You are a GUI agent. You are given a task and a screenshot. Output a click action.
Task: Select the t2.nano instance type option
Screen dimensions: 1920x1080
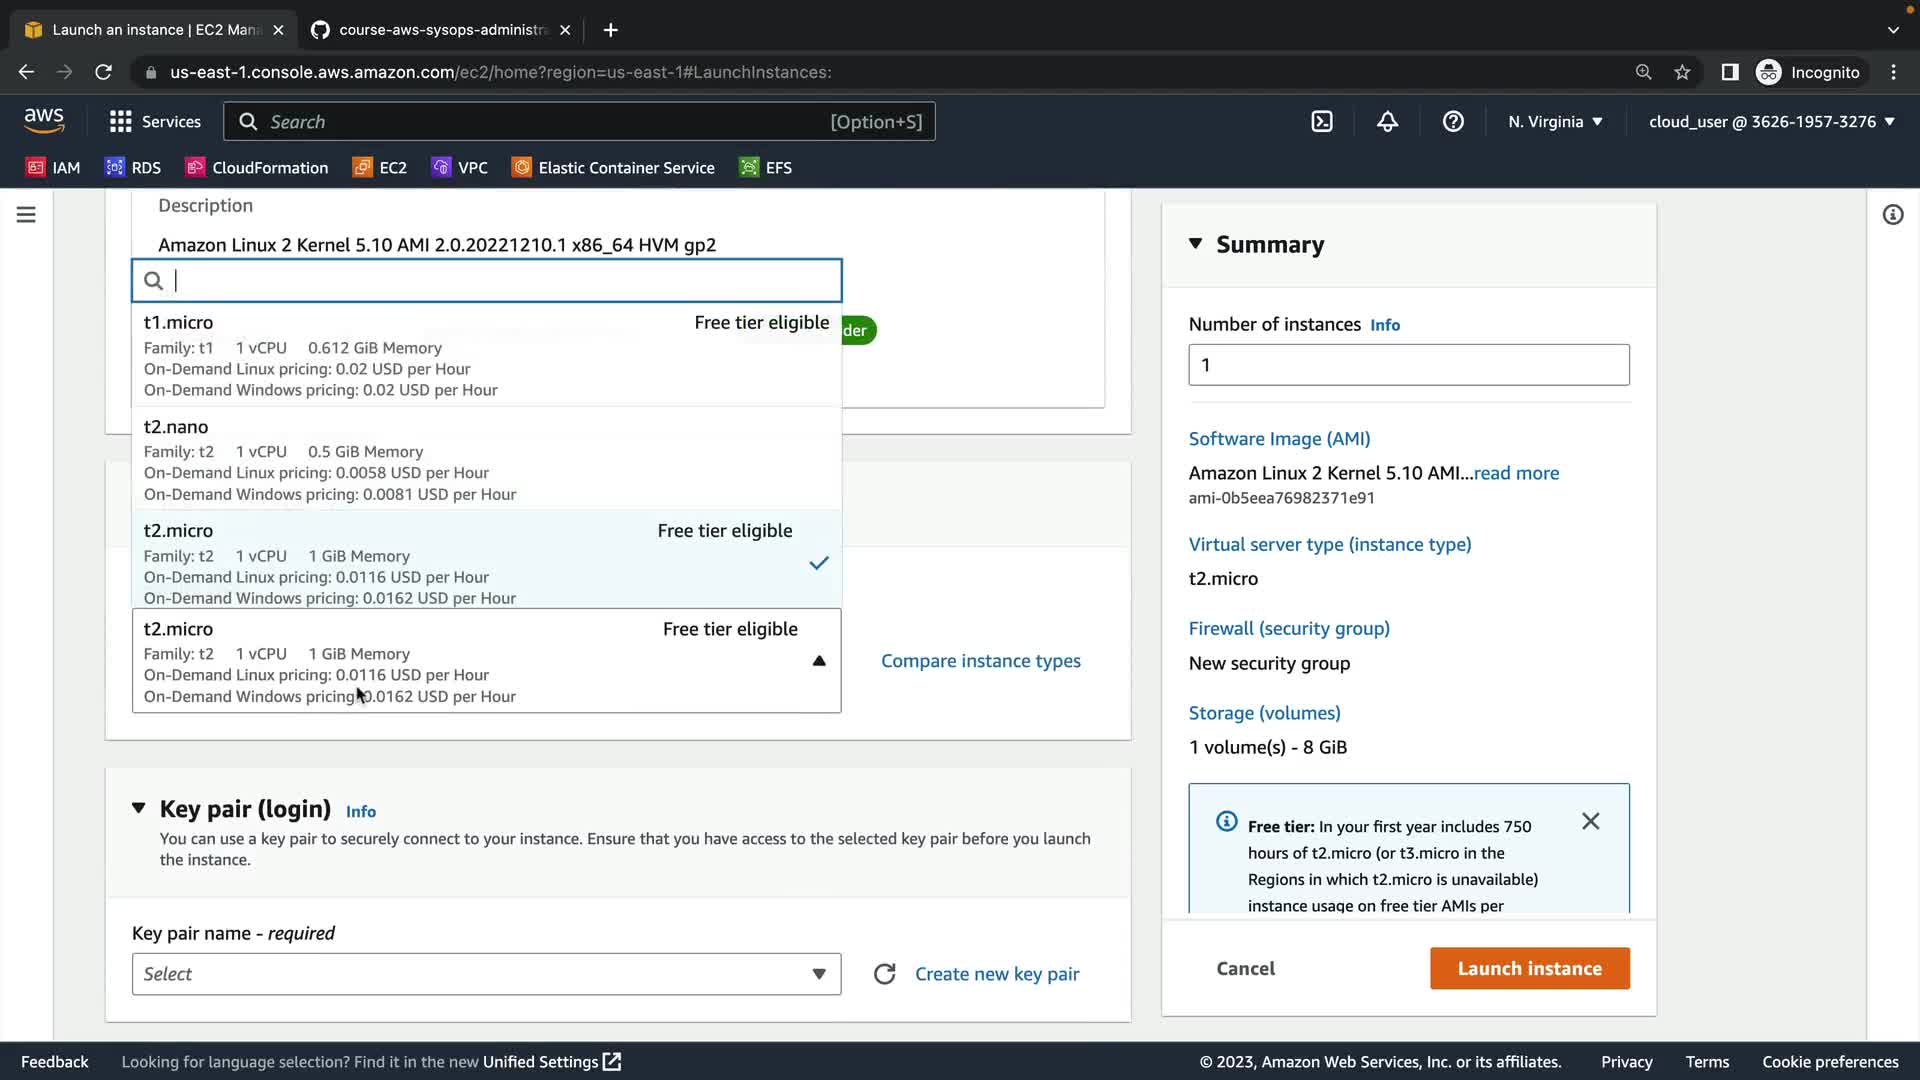tap(486, 459)
